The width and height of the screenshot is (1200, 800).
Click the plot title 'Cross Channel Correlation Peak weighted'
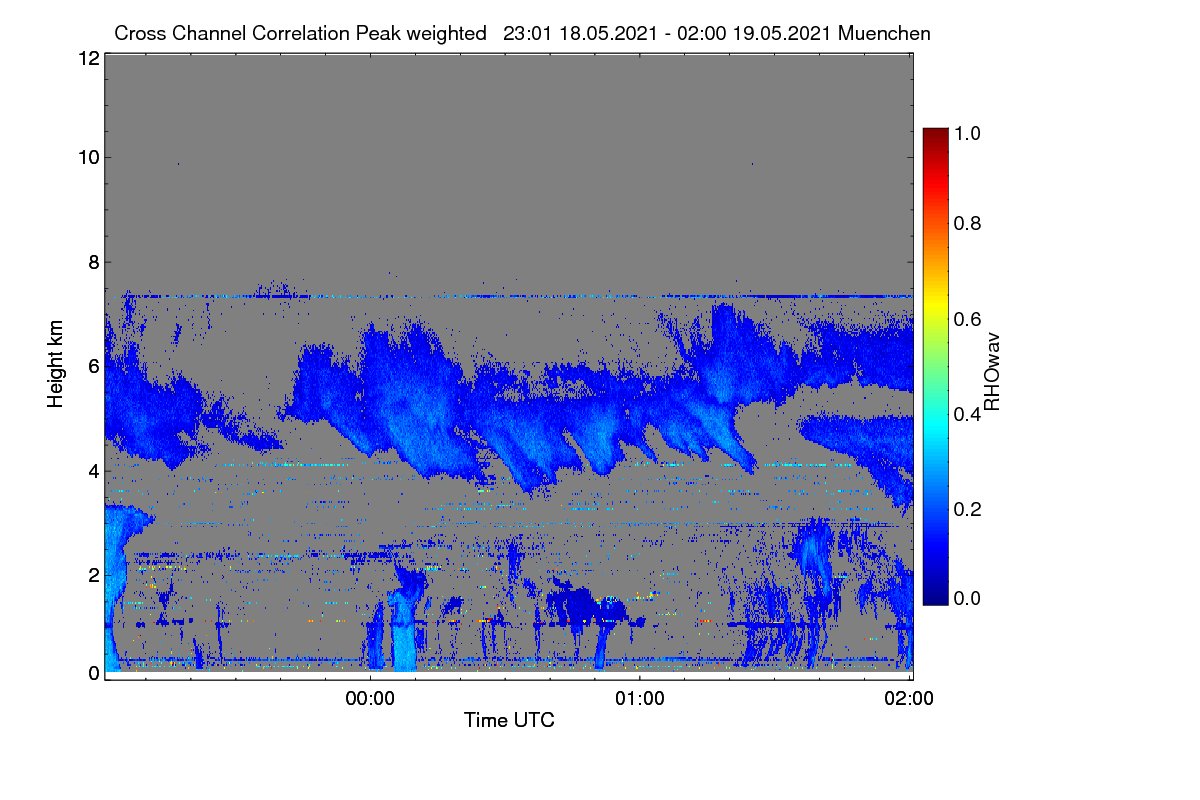[x=300, y=33]
